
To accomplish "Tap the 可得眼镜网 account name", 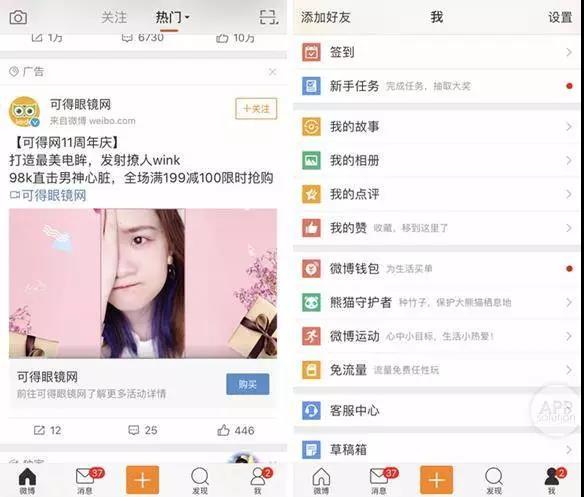I will [x=80, y=104].
